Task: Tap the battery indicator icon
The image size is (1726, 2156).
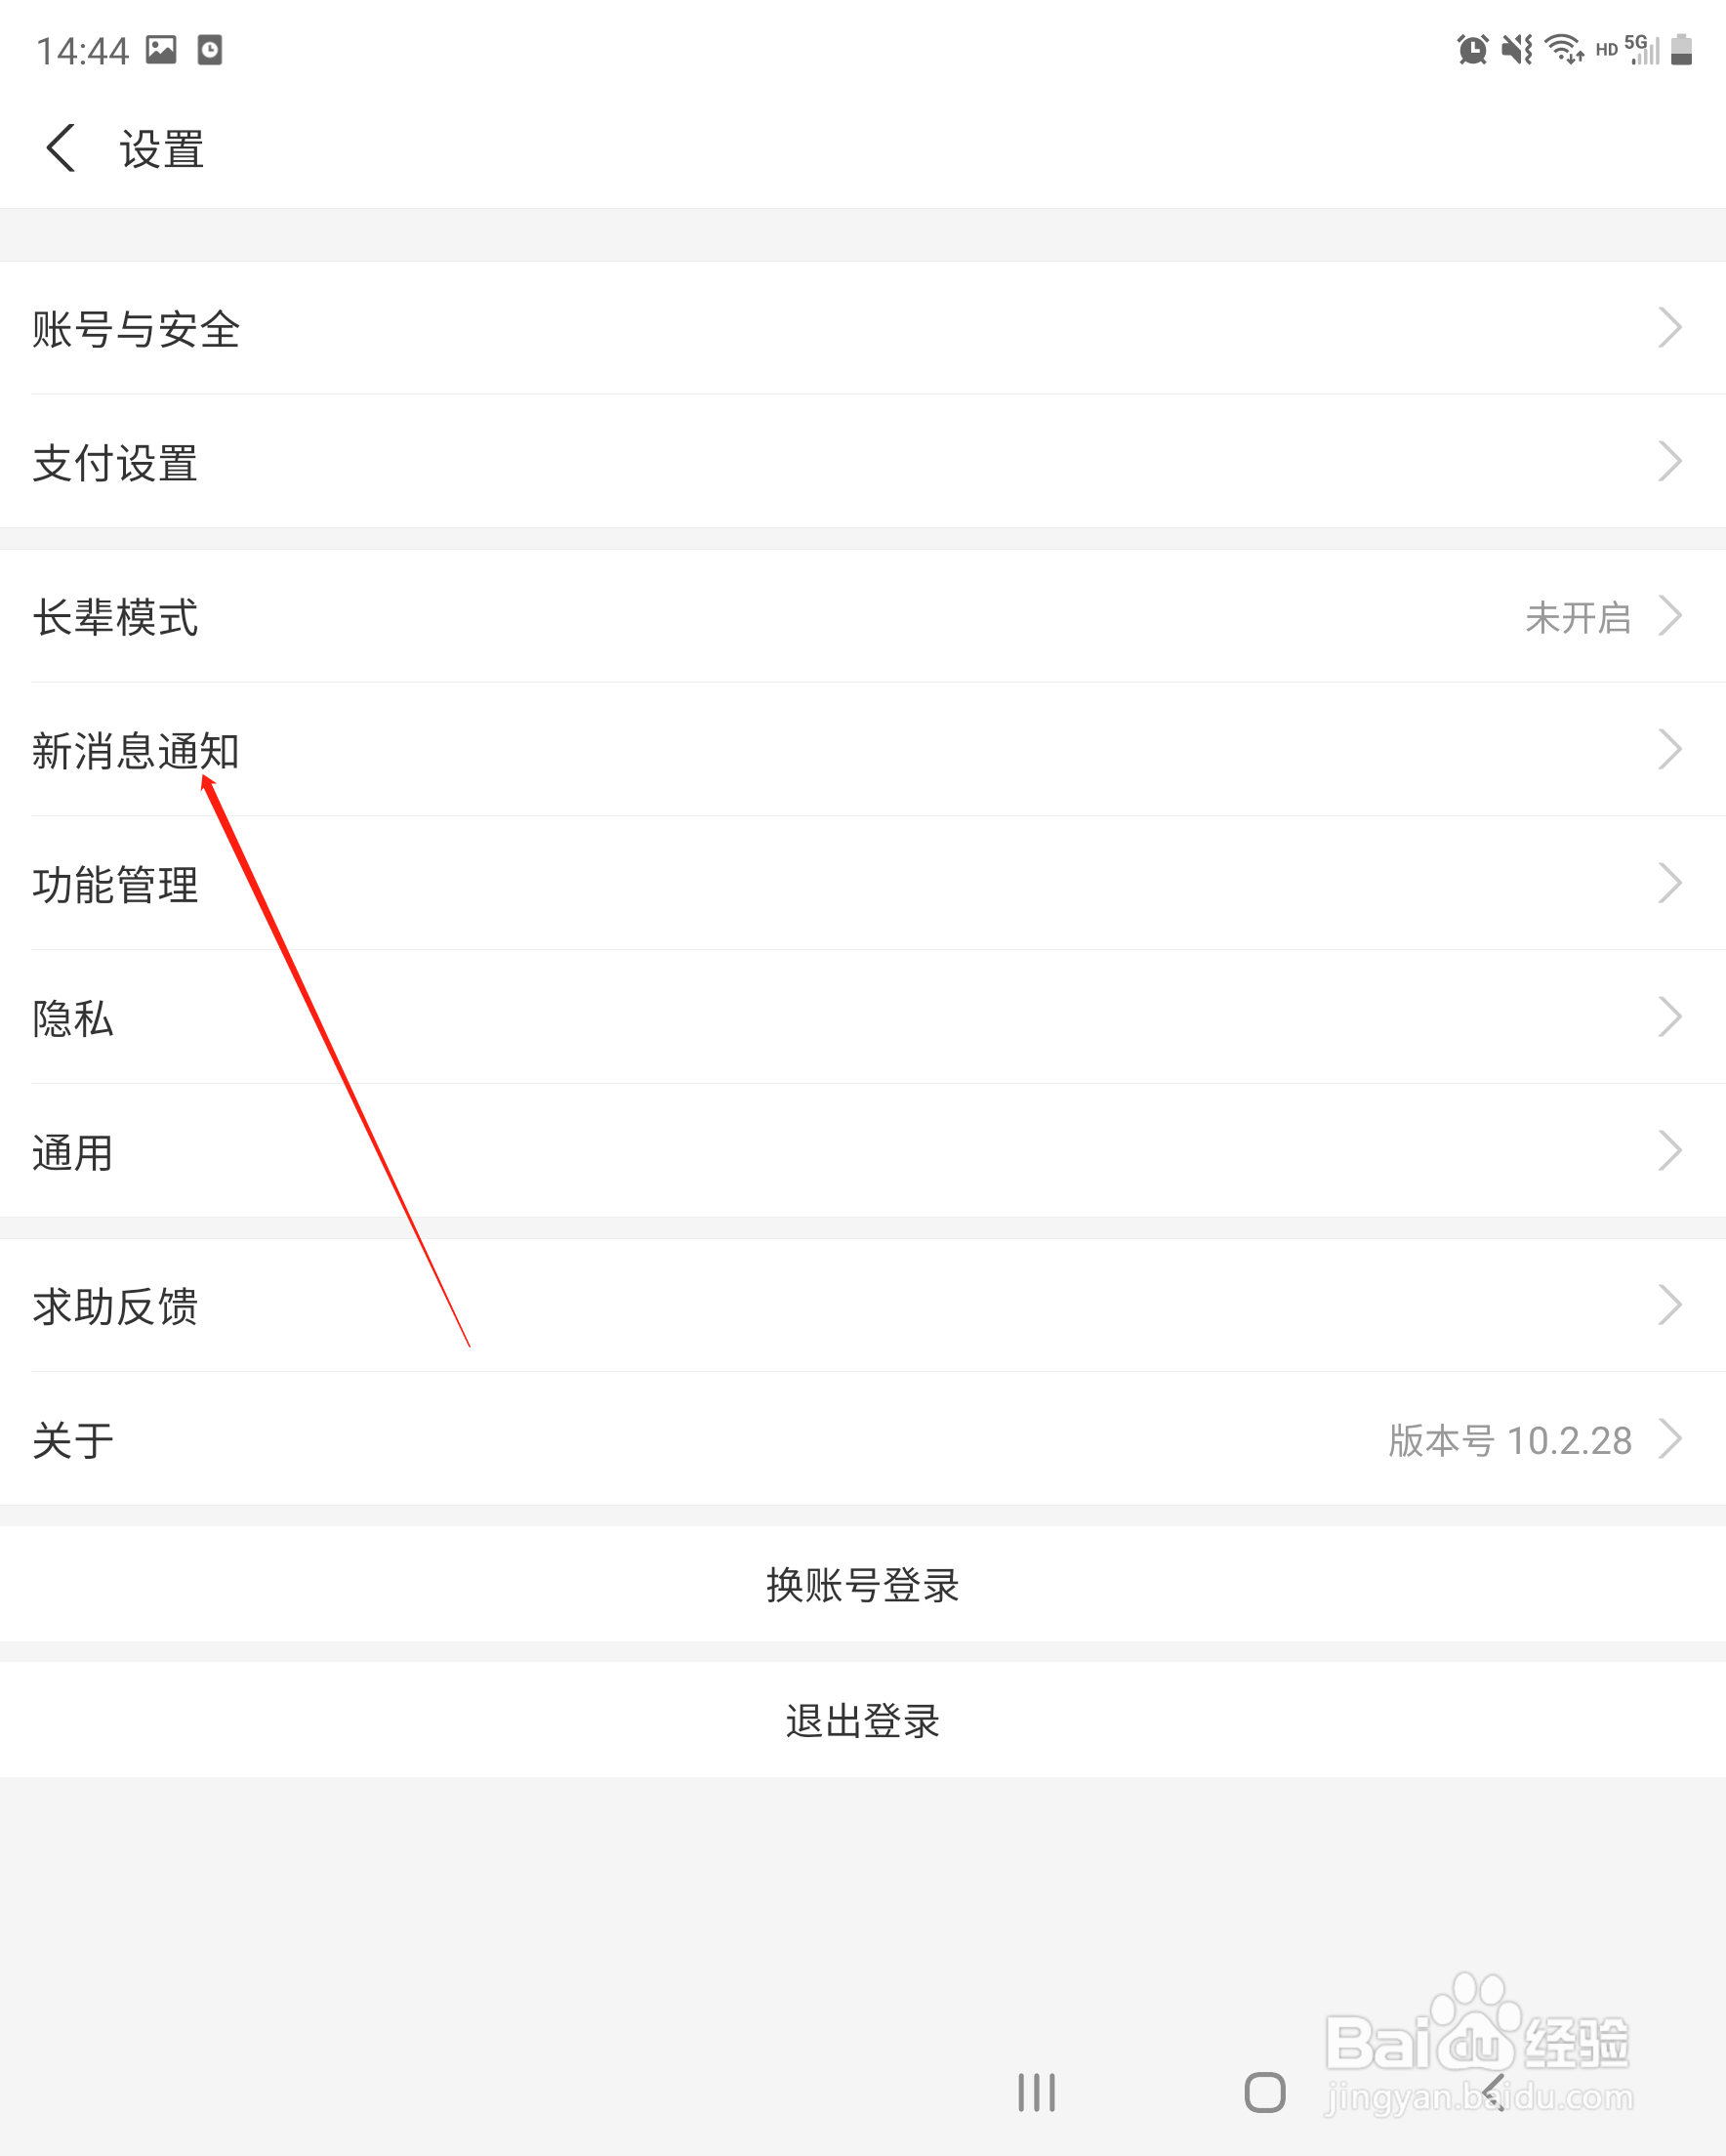Action: (1682, 49)
